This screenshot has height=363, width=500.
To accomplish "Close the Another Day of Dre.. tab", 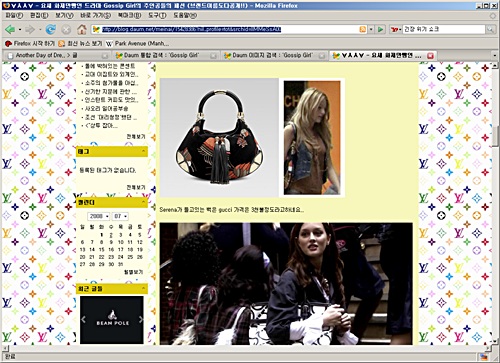I will click(105, 56).
